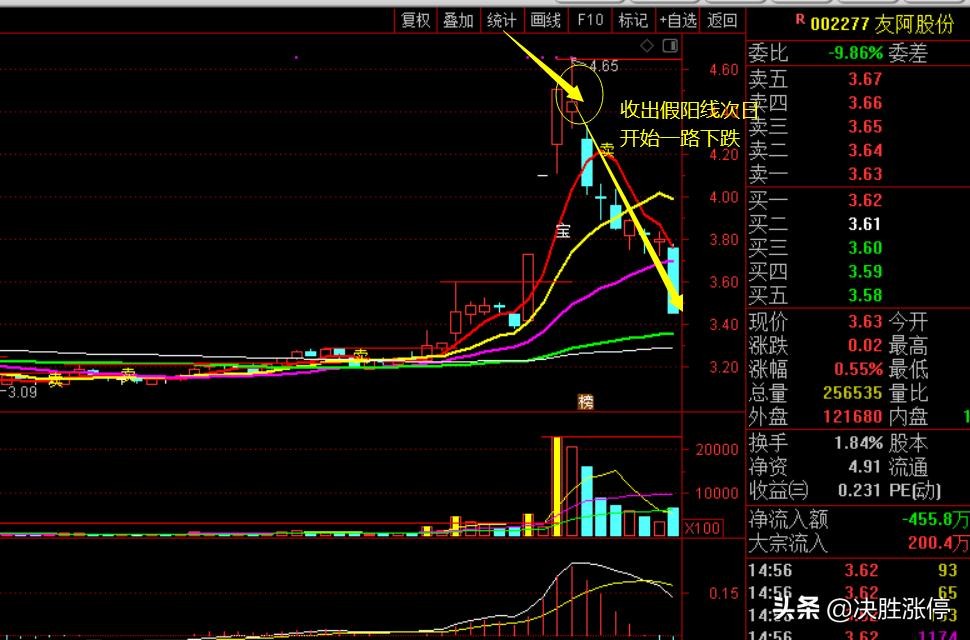Open the 统计 statistics menu
Viewport: 970px width, 640px height.
501,20
